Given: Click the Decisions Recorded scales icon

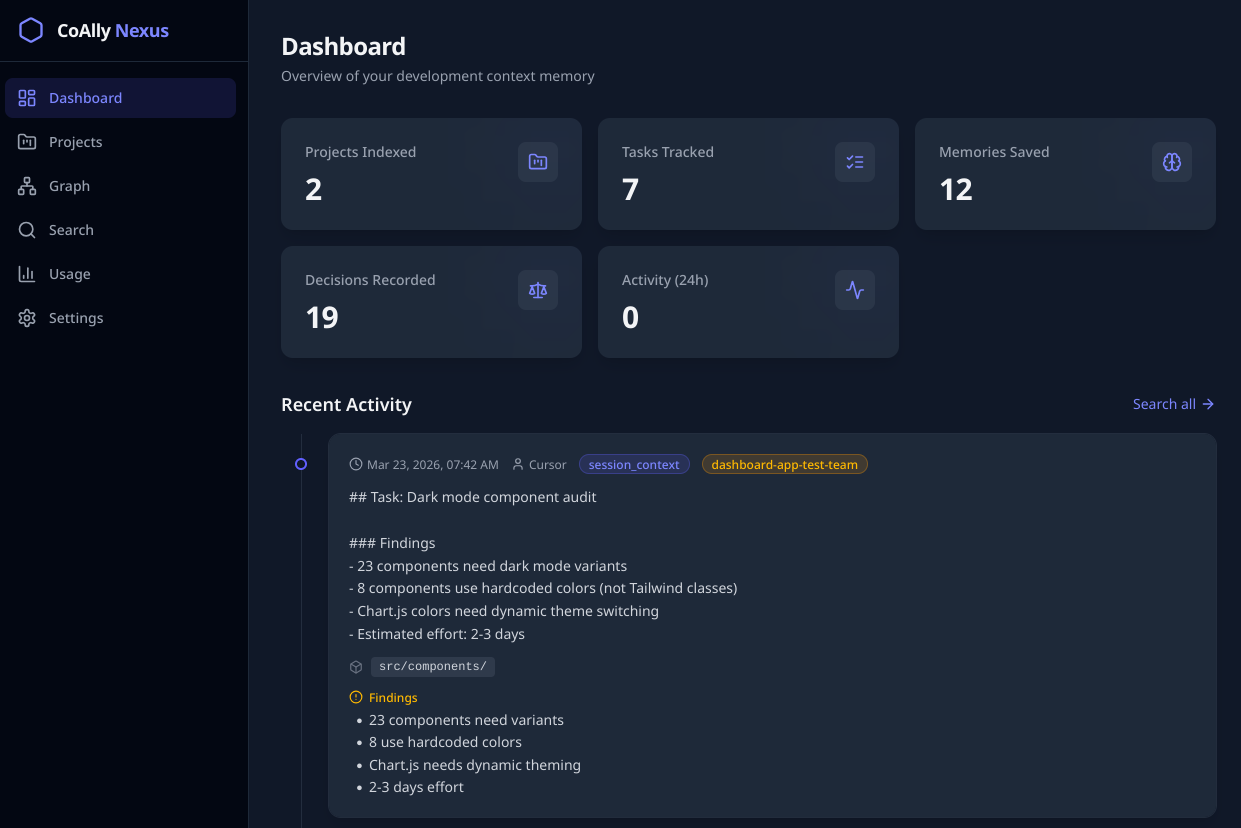Looking at the screenshot, I should (x=538, y=290).
